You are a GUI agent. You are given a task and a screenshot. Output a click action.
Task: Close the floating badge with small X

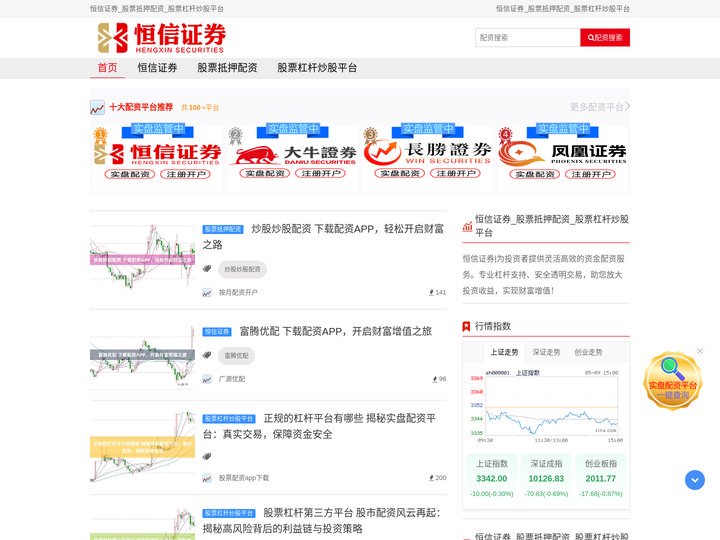click(700, 351)
